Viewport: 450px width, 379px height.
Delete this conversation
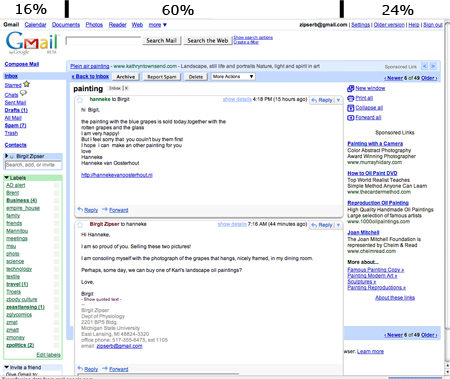point(196,77)
